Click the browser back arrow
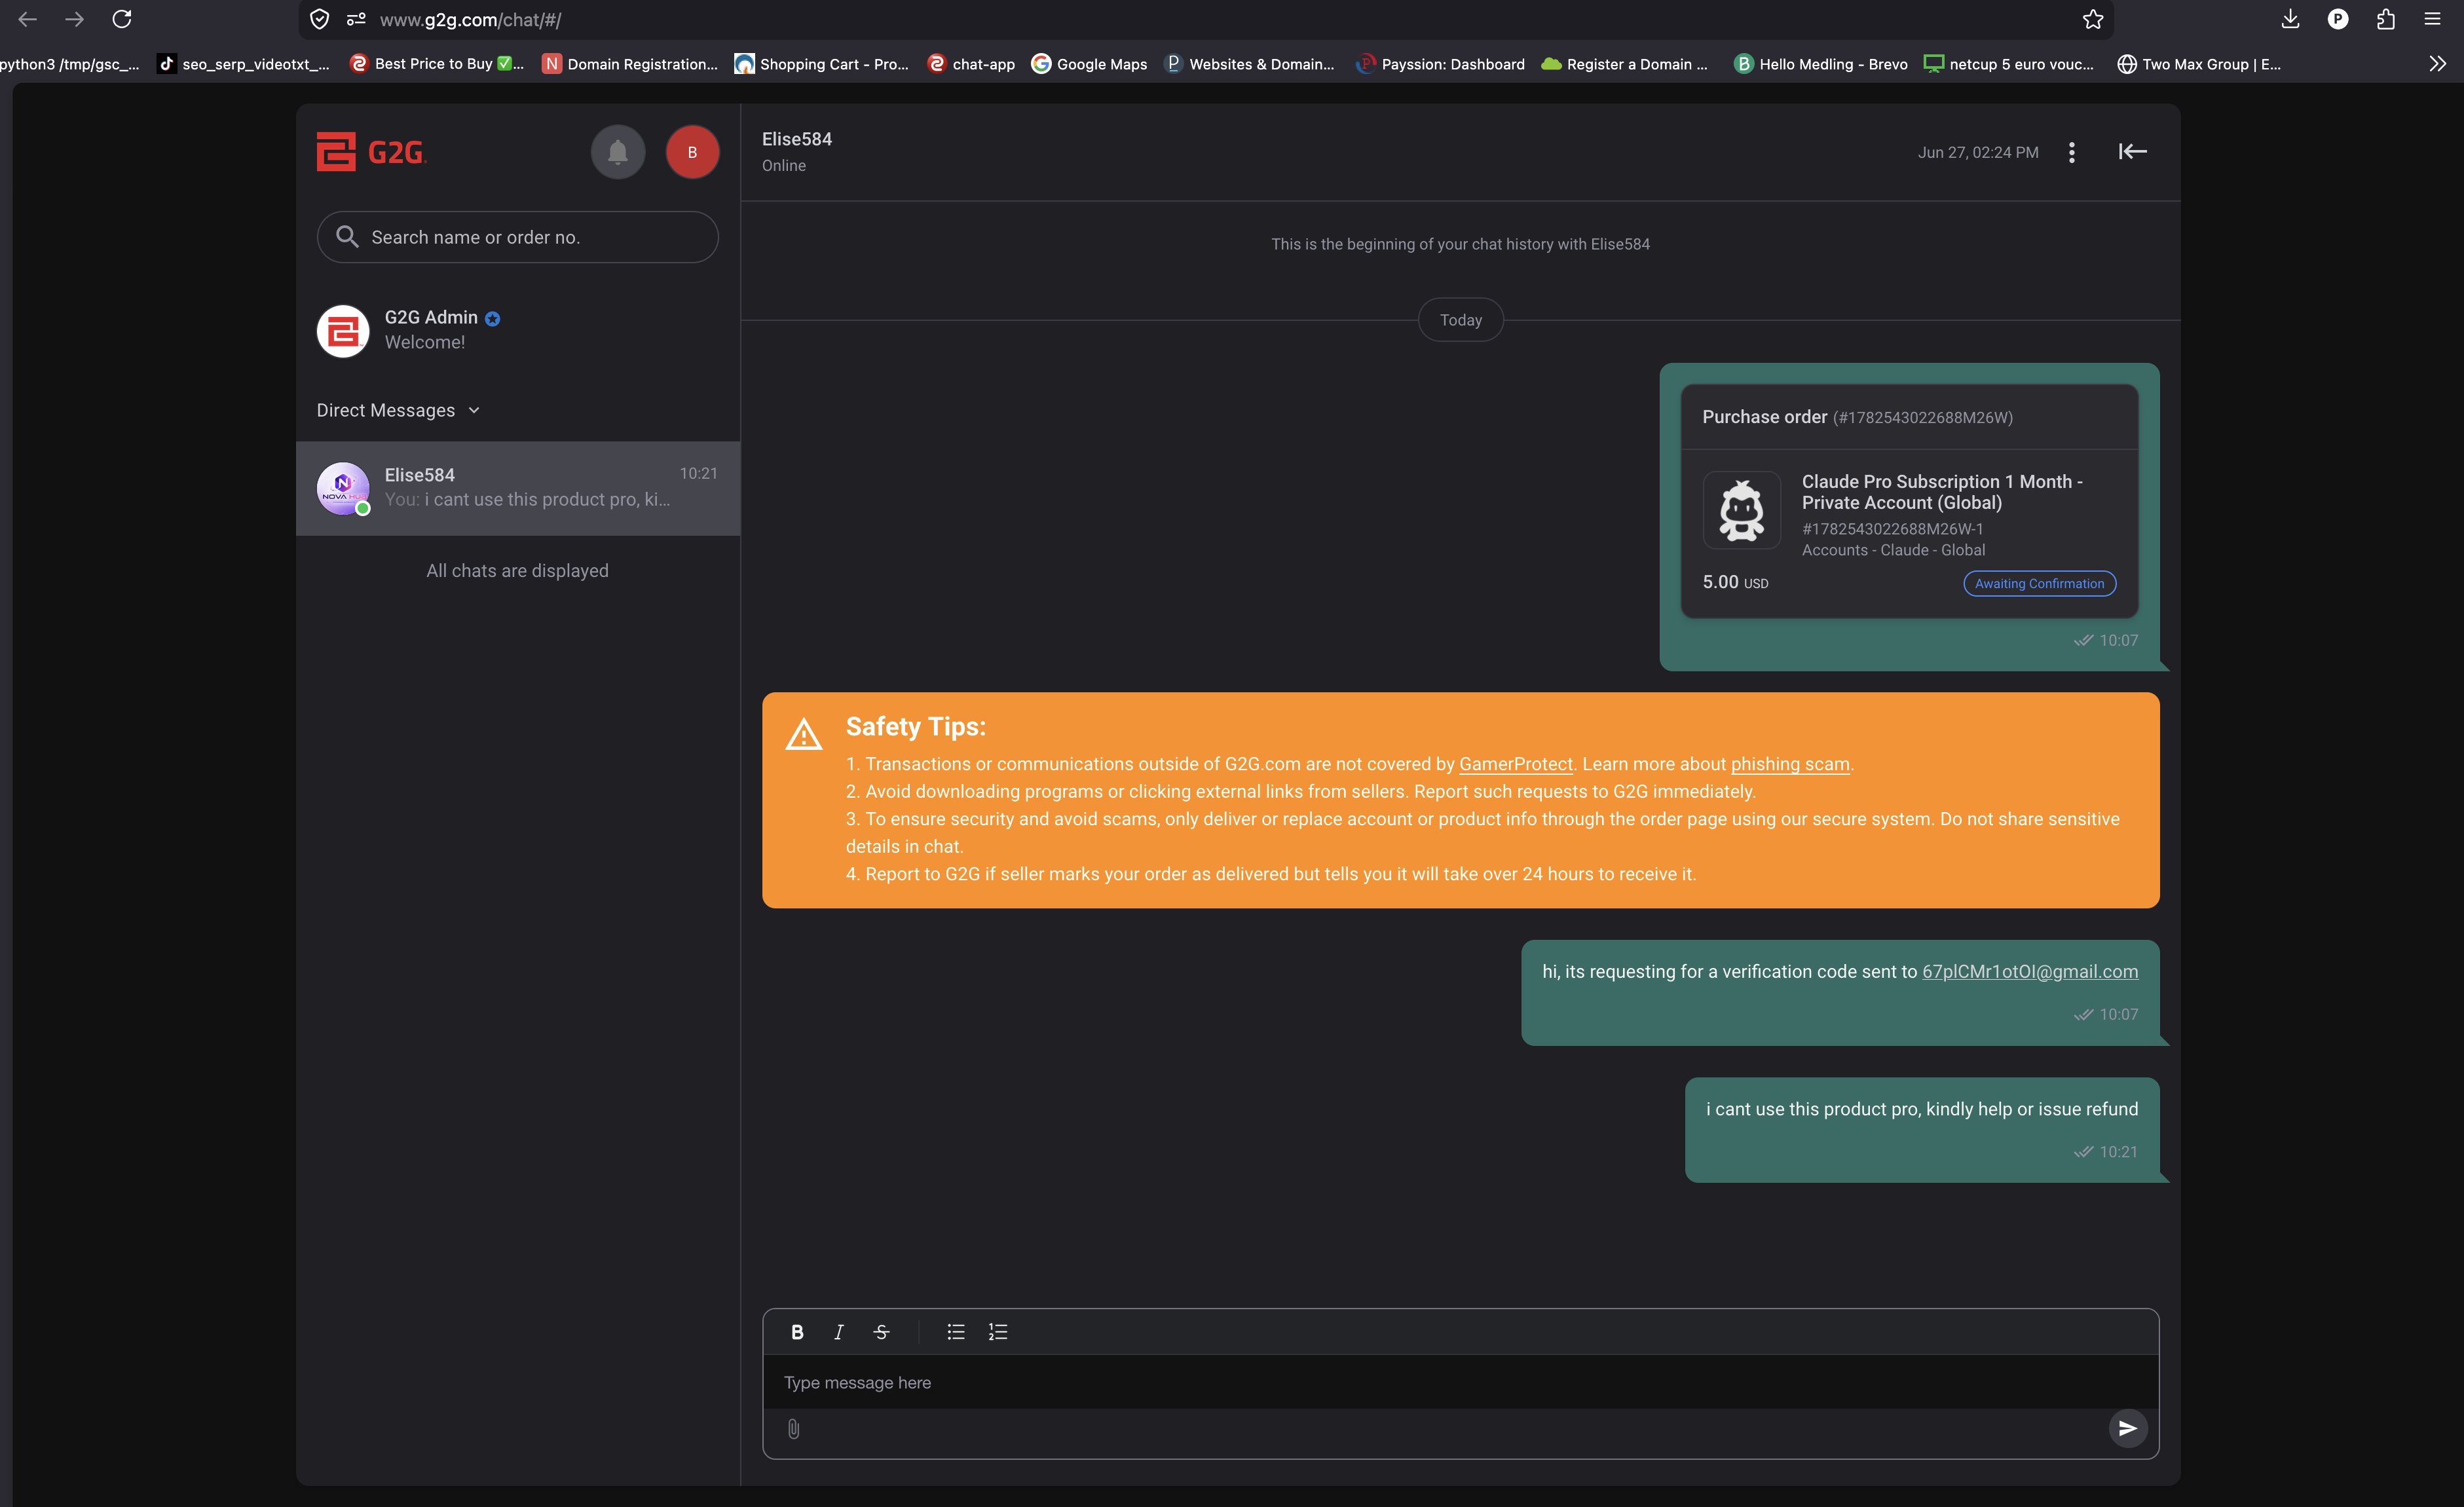 tap(28, 19)
